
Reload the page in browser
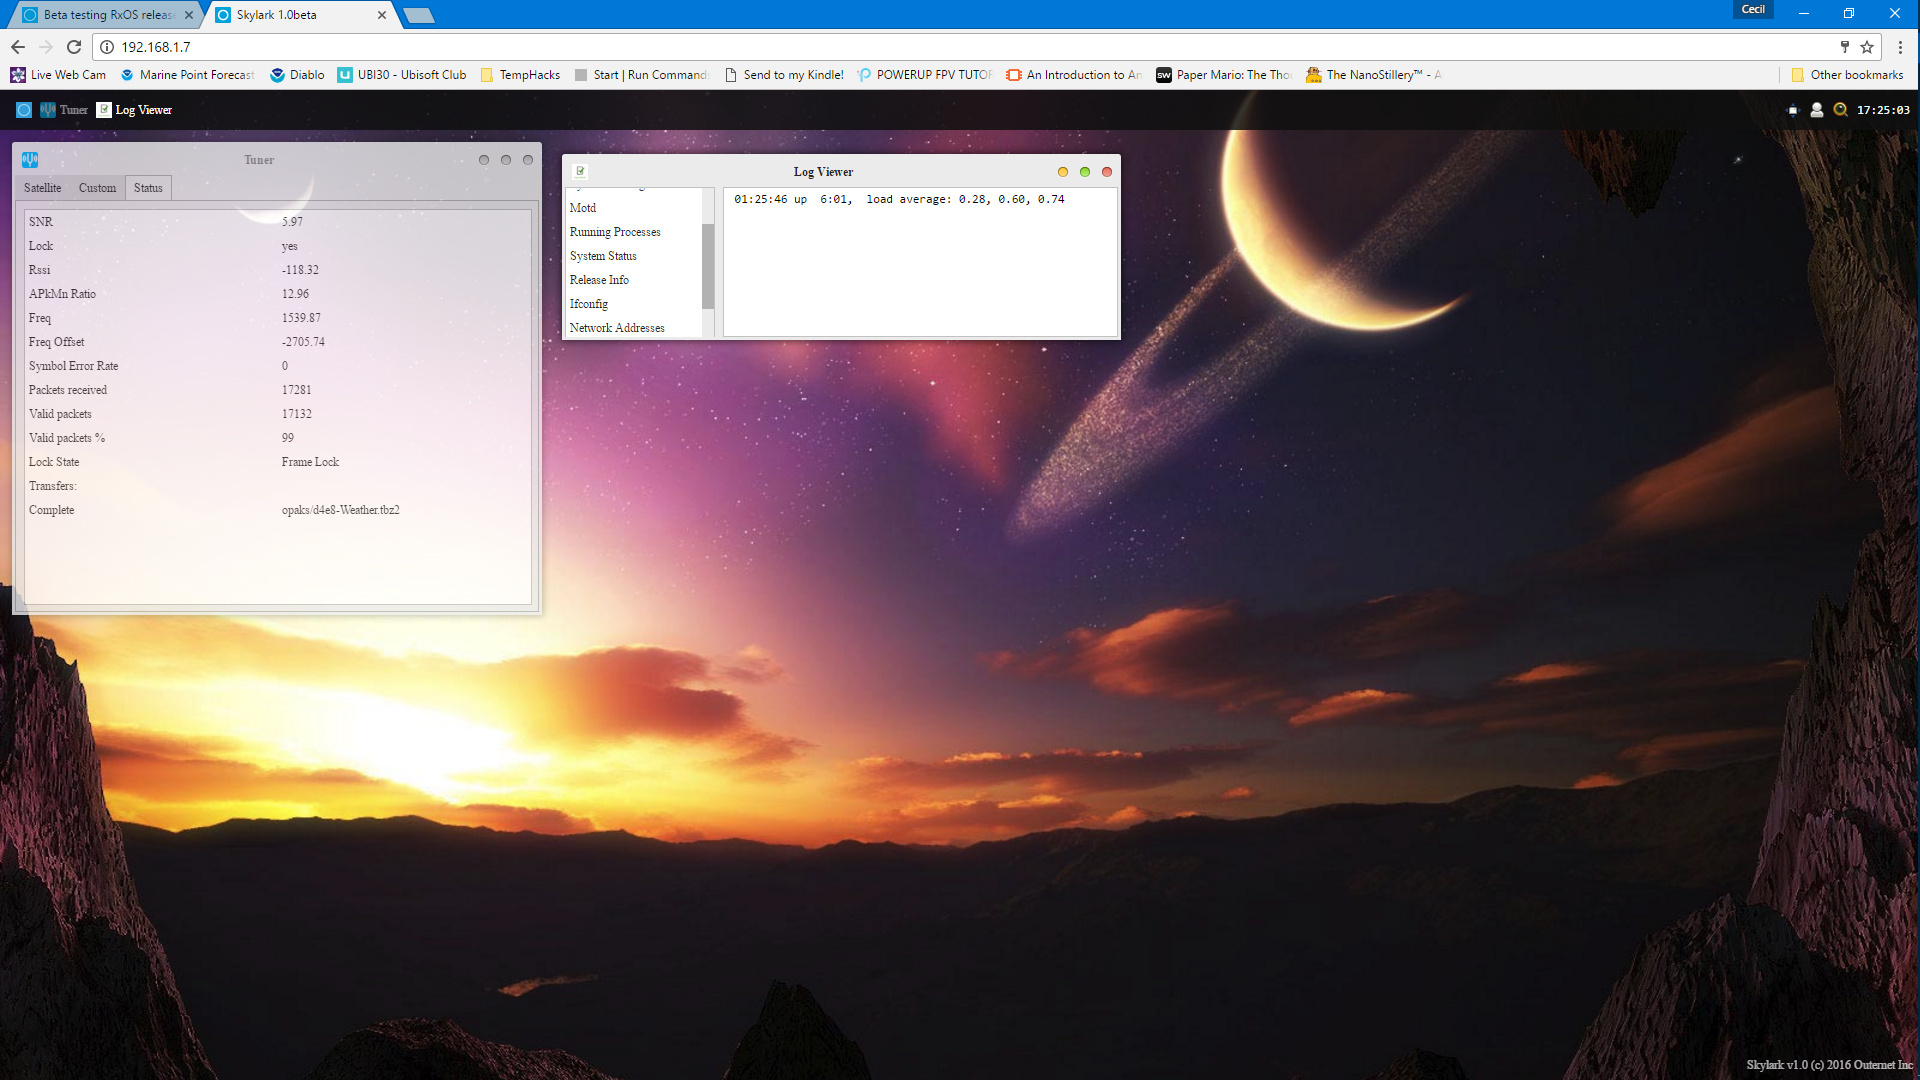[x=73, y=47]
